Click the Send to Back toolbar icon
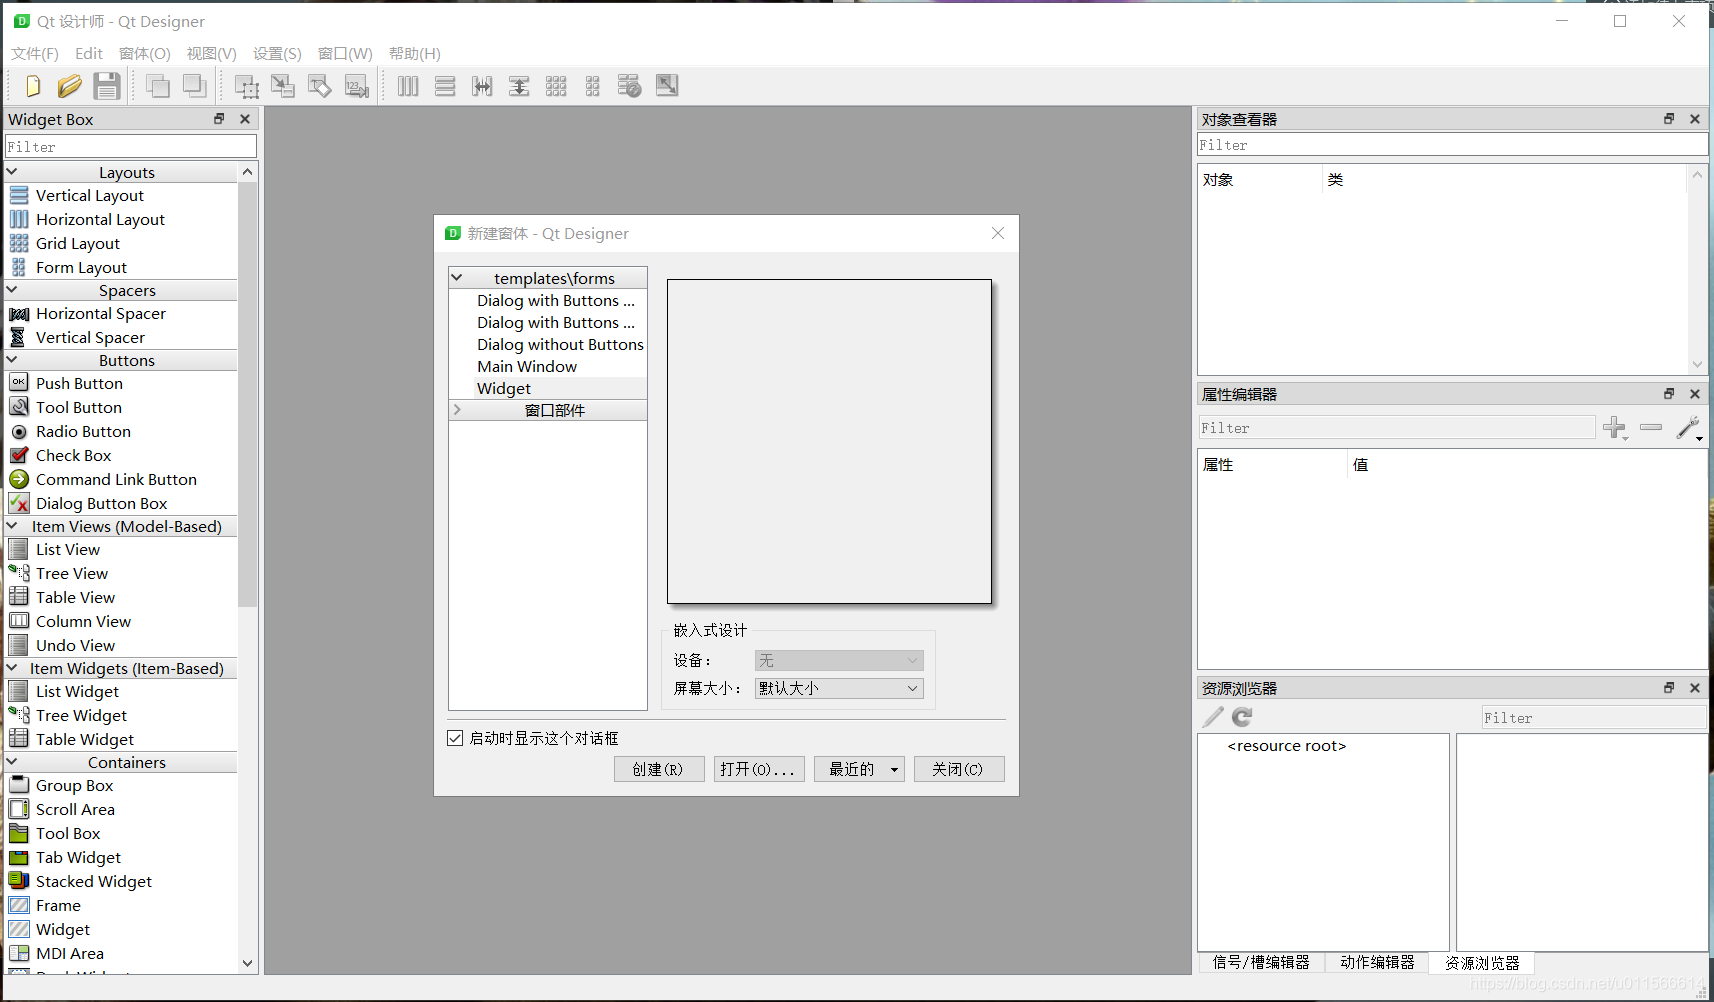 coord(158,86)
